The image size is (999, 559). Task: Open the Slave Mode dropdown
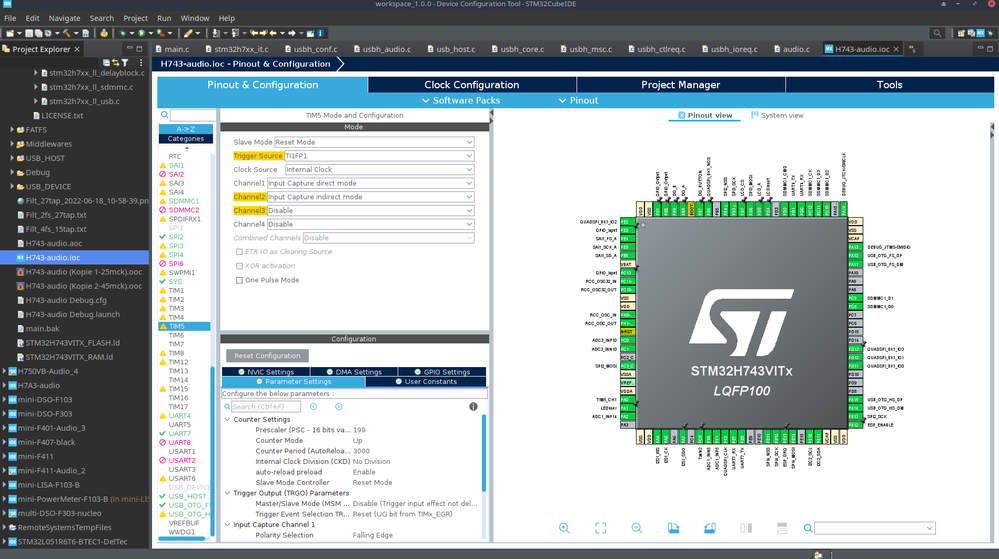[374, 142]
